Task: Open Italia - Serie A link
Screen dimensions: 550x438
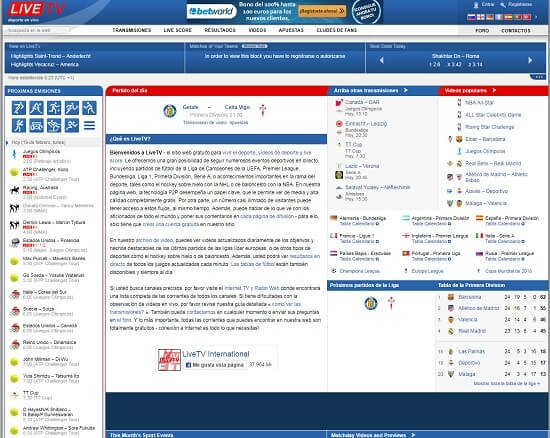Action: click(x=499, y=236)
